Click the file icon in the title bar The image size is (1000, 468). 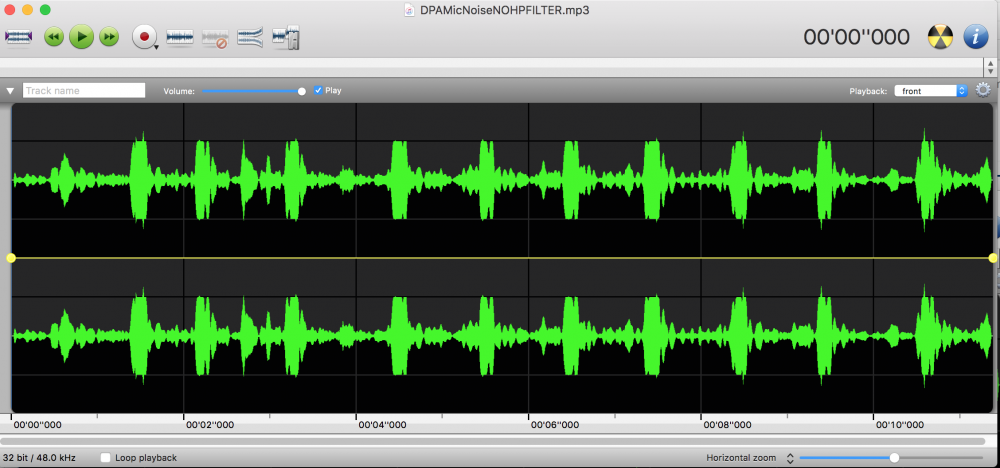(x=409, y=10)
